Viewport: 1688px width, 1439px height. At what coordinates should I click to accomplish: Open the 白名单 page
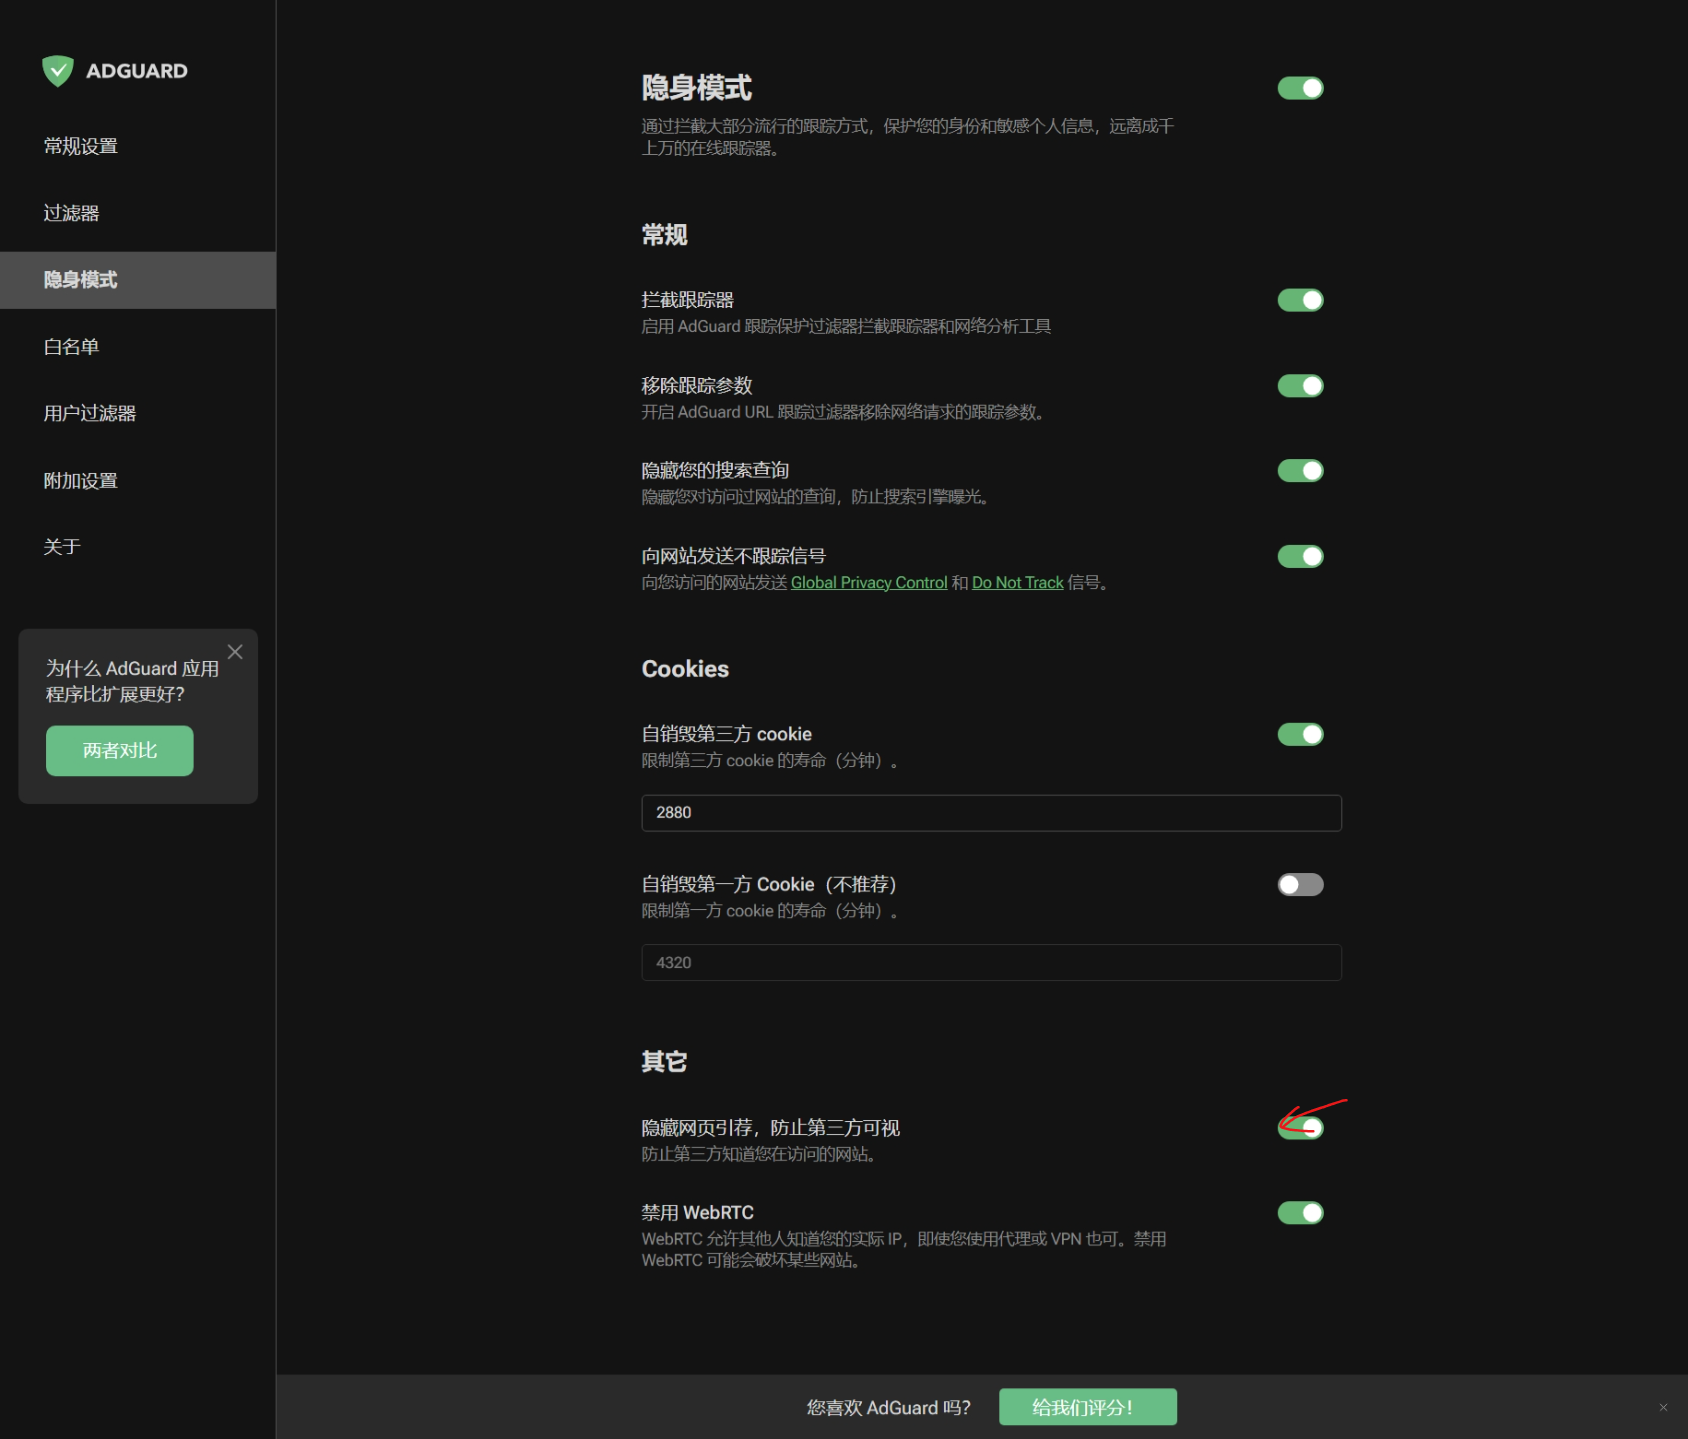pyautogui.click(x=70, y=346)
